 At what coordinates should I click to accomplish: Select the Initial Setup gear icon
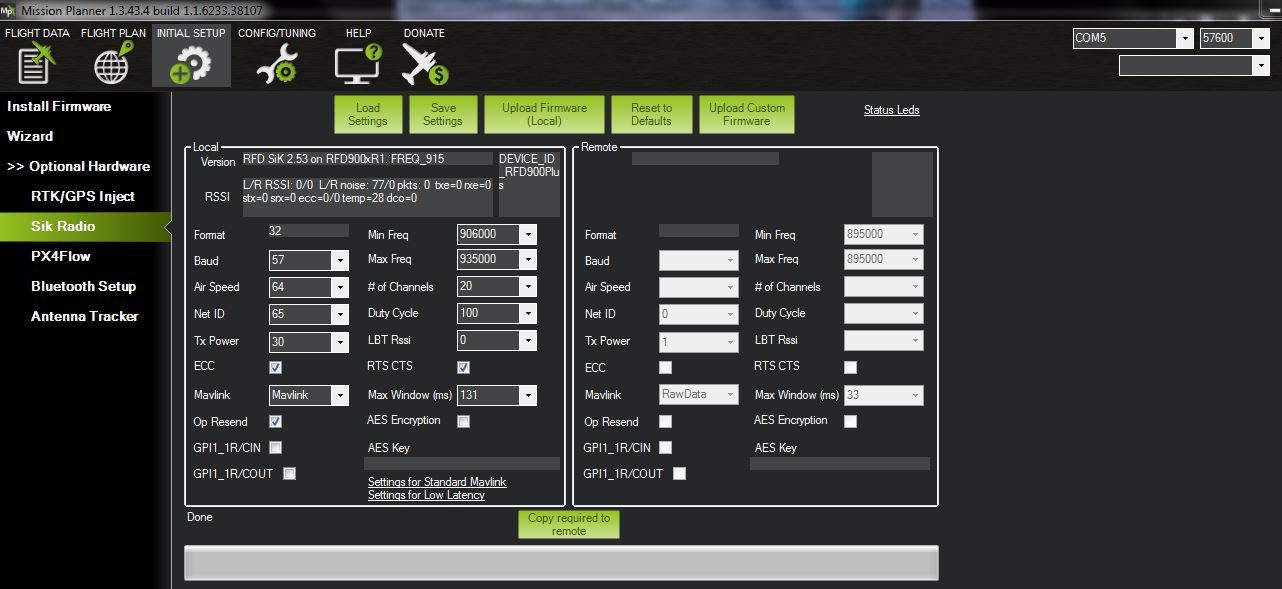point(190,64)
